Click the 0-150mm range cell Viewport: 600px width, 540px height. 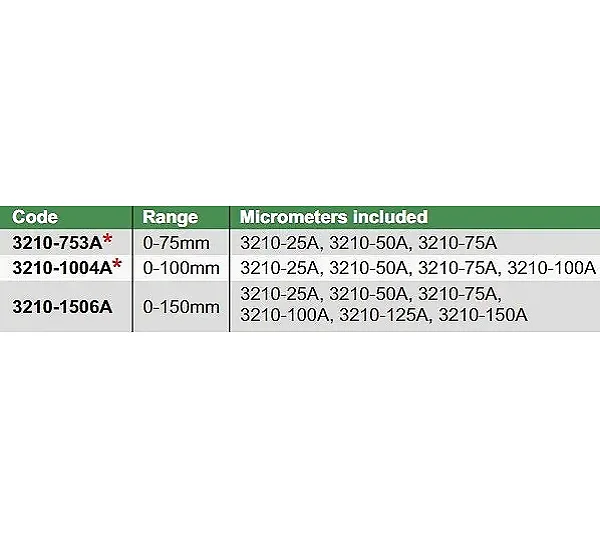coord(181,307)
